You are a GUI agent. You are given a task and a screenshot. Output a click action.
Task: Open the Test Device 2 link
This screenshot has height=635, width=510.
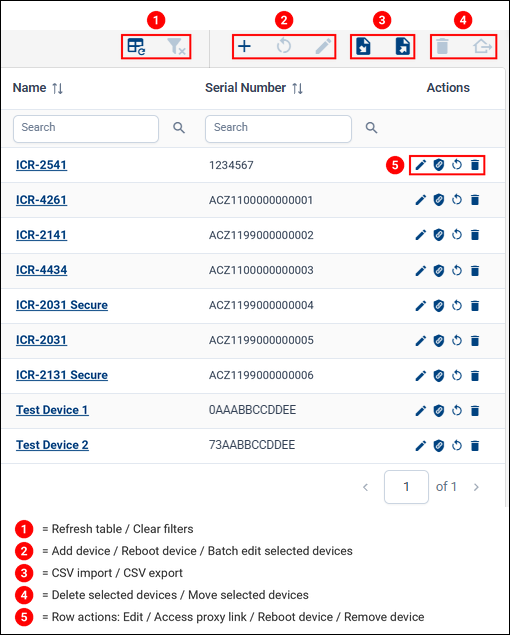click(52, 445)
